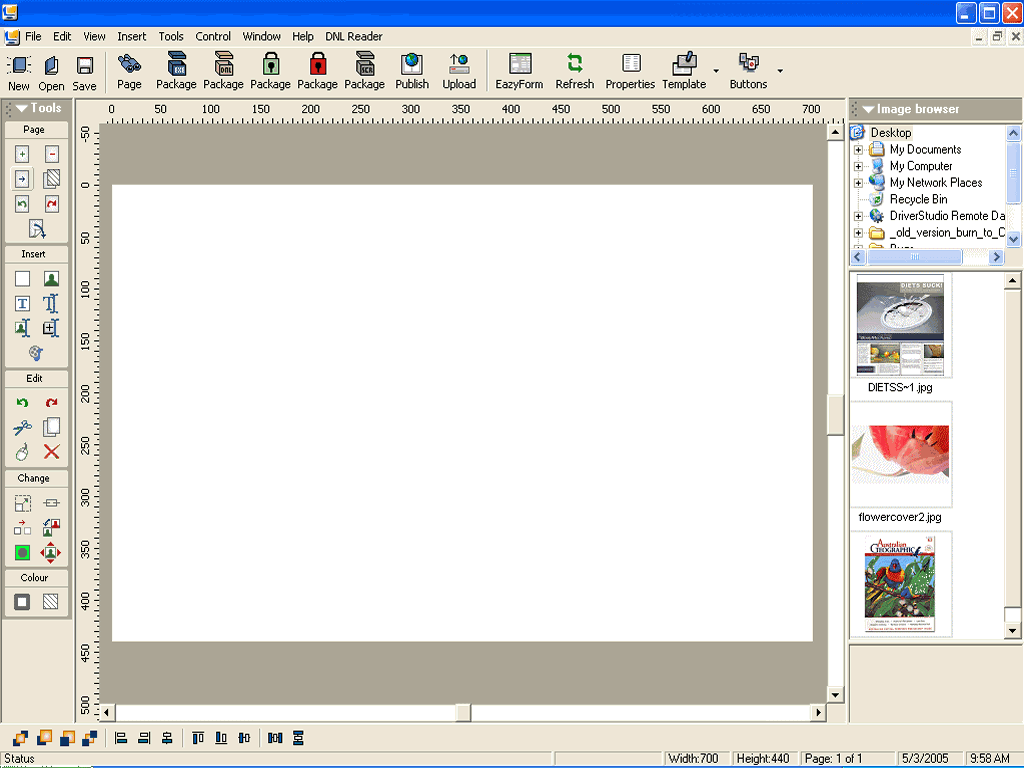
Task: Select the Australian Geographic cover thumbnail
Action: (x=901, y=584)
